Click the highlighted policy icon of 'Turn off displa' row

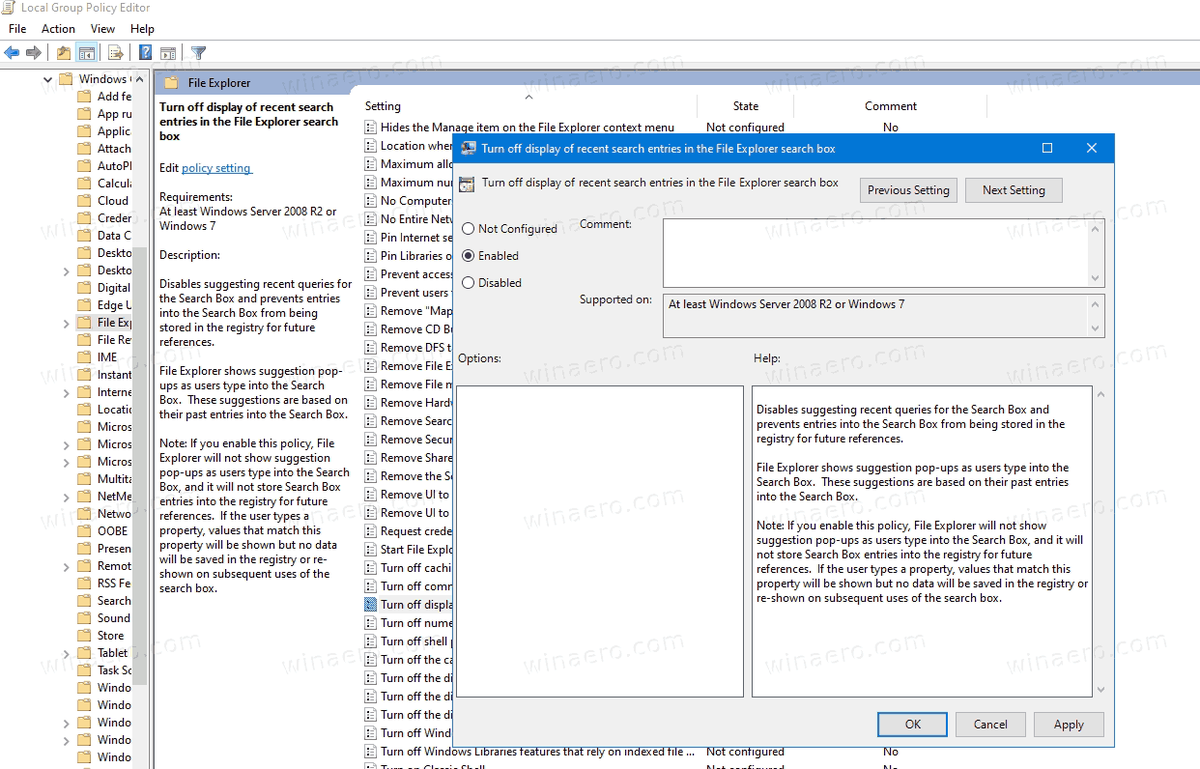tap(371, 605)
